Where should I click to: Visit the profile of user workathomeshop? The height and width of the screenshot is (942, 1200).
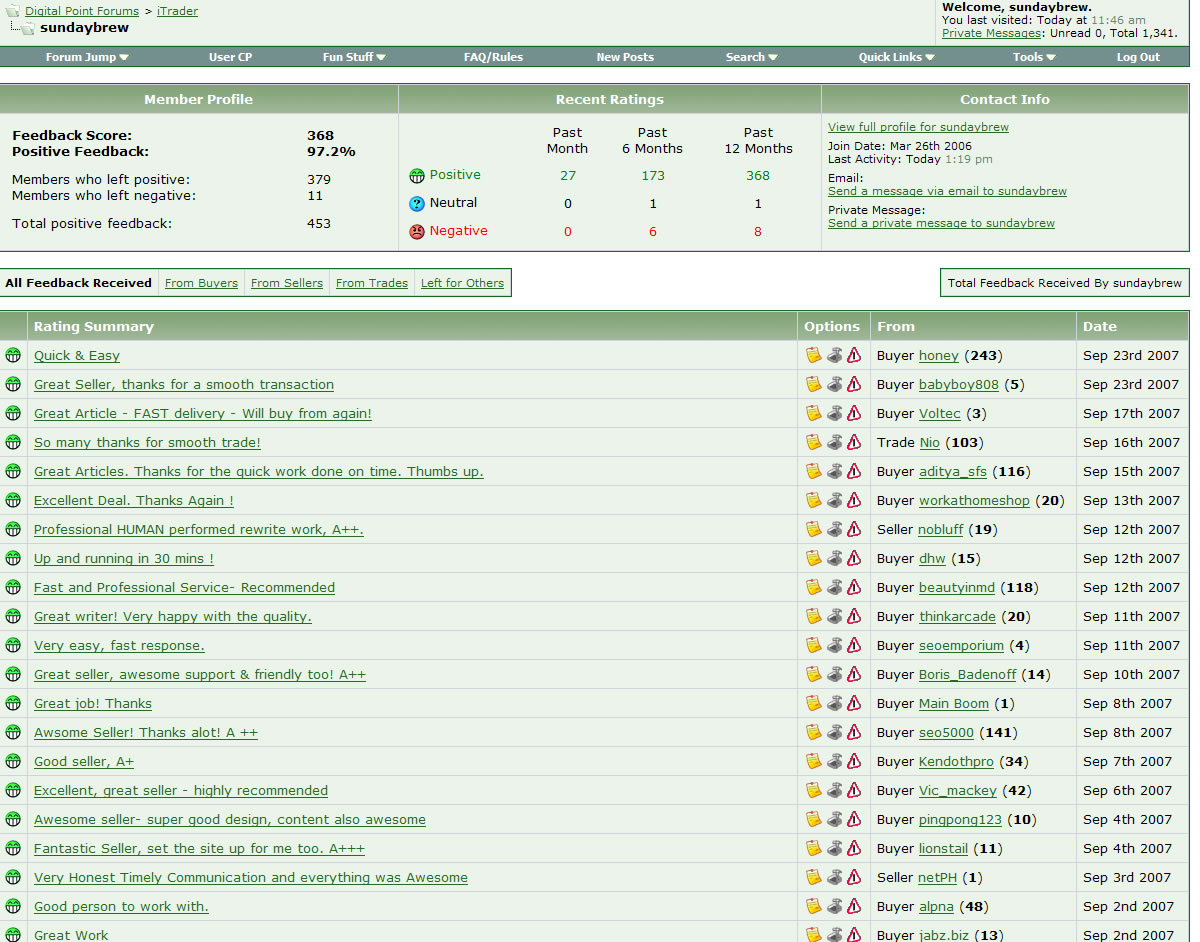pos(973,500)
